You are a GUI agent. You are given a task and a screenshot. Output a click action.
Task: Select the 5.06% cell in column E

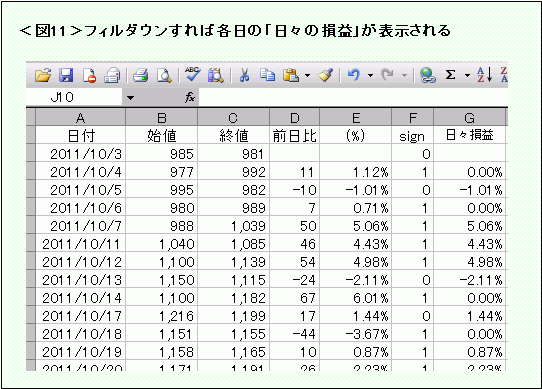tap(356, 225)
